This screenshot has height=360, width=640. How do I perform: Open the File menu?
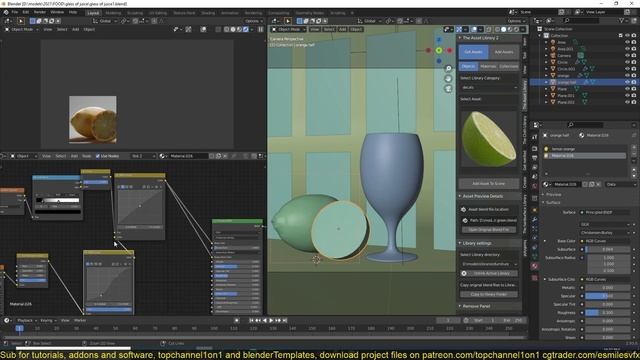tap(15, 12)
